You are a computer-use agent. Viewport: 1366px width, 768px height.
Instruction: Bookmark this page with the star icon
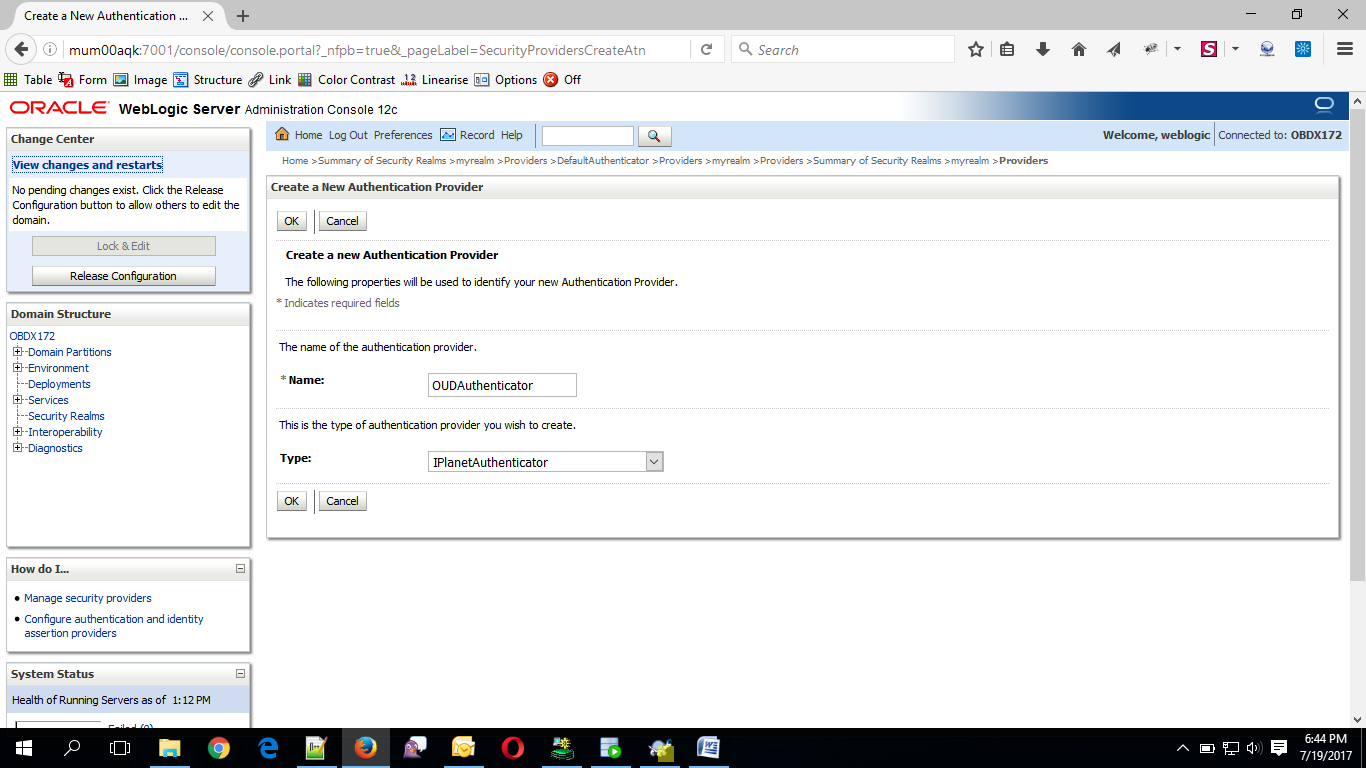point(976,49)
